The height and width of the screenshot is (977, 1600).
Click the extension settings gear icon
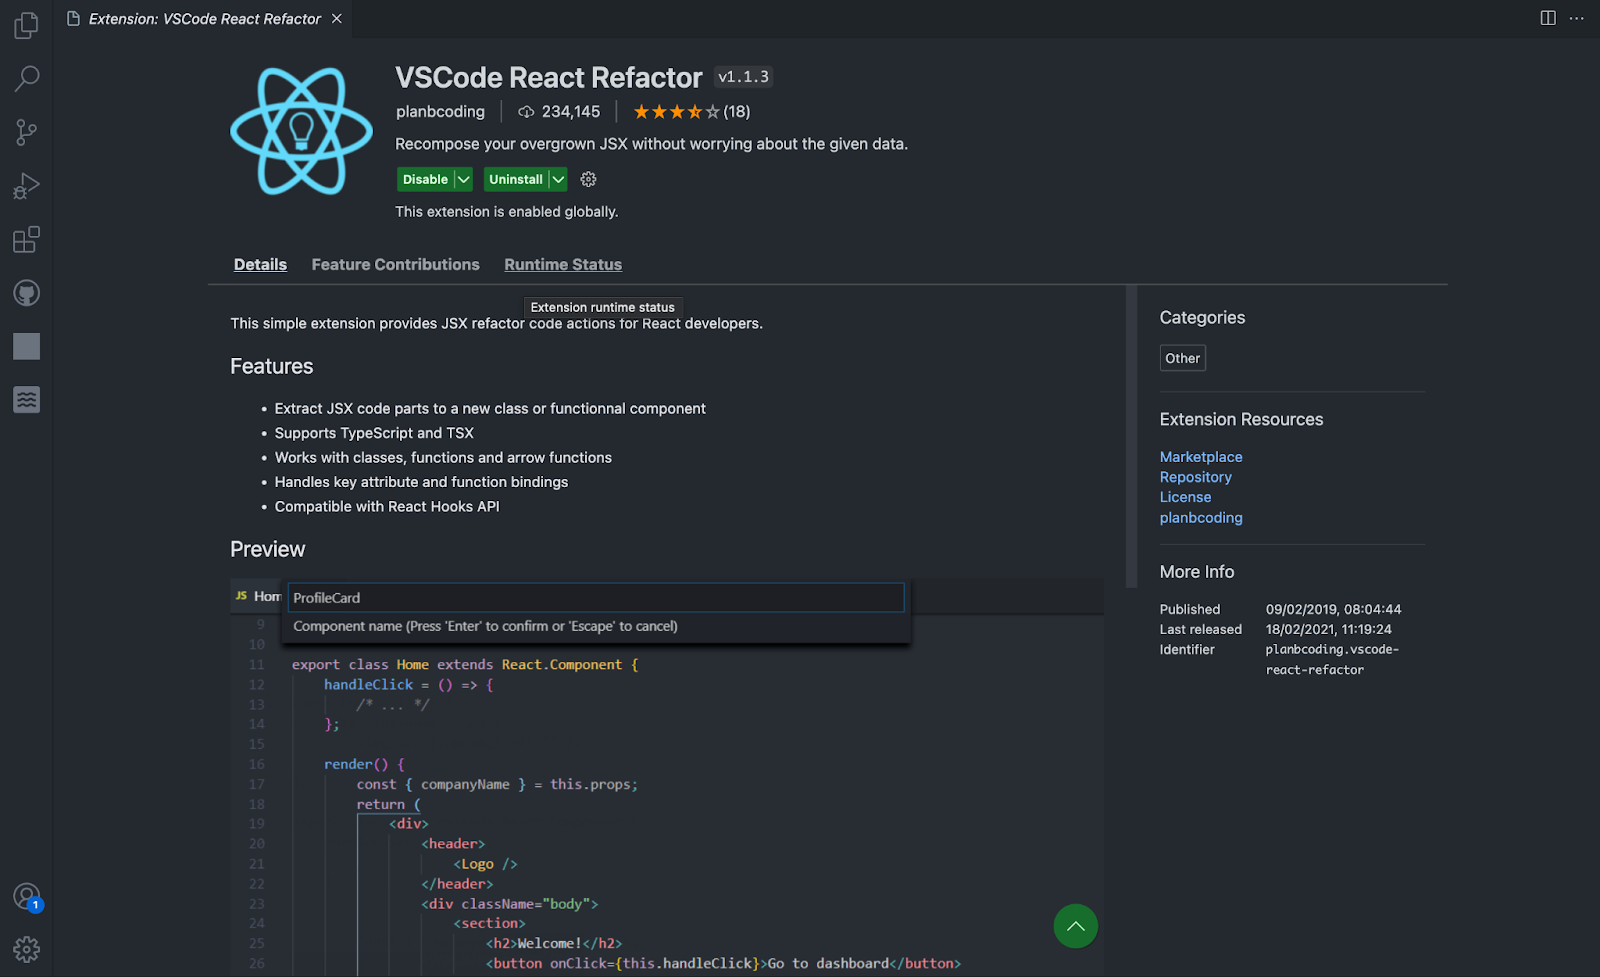point(588,180)
